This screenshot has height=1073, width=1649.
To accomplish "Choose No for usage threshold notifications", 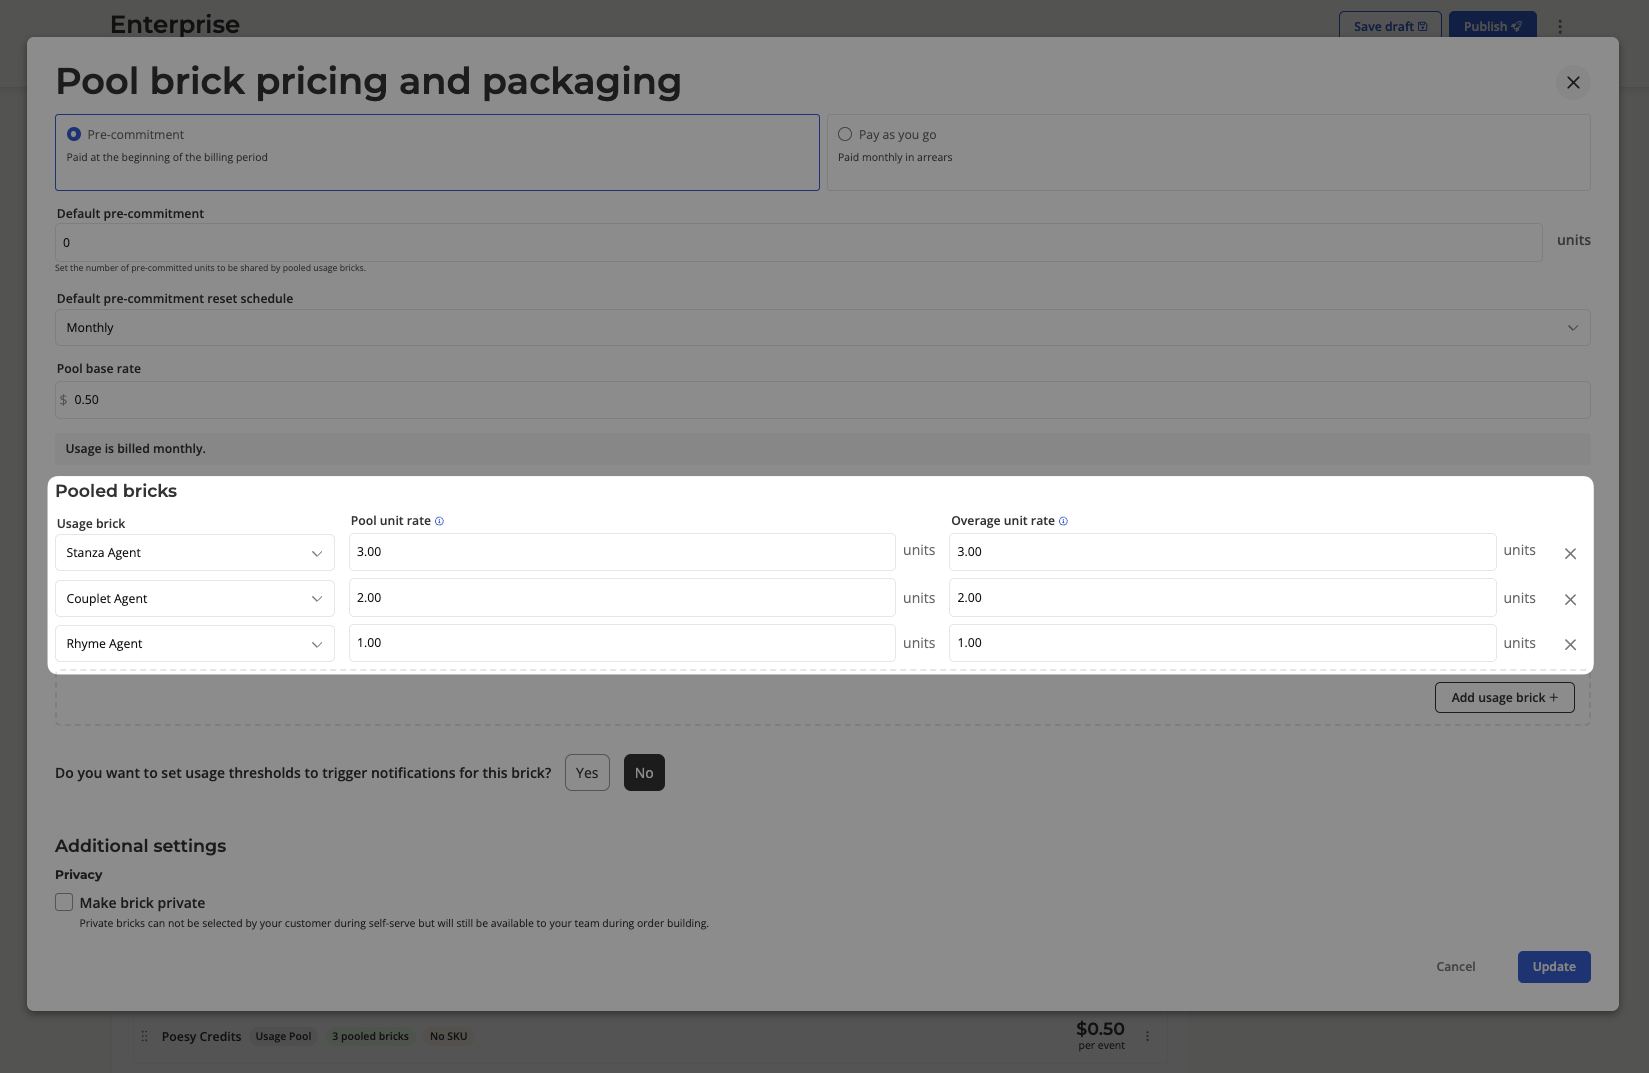I will [644, 773].
